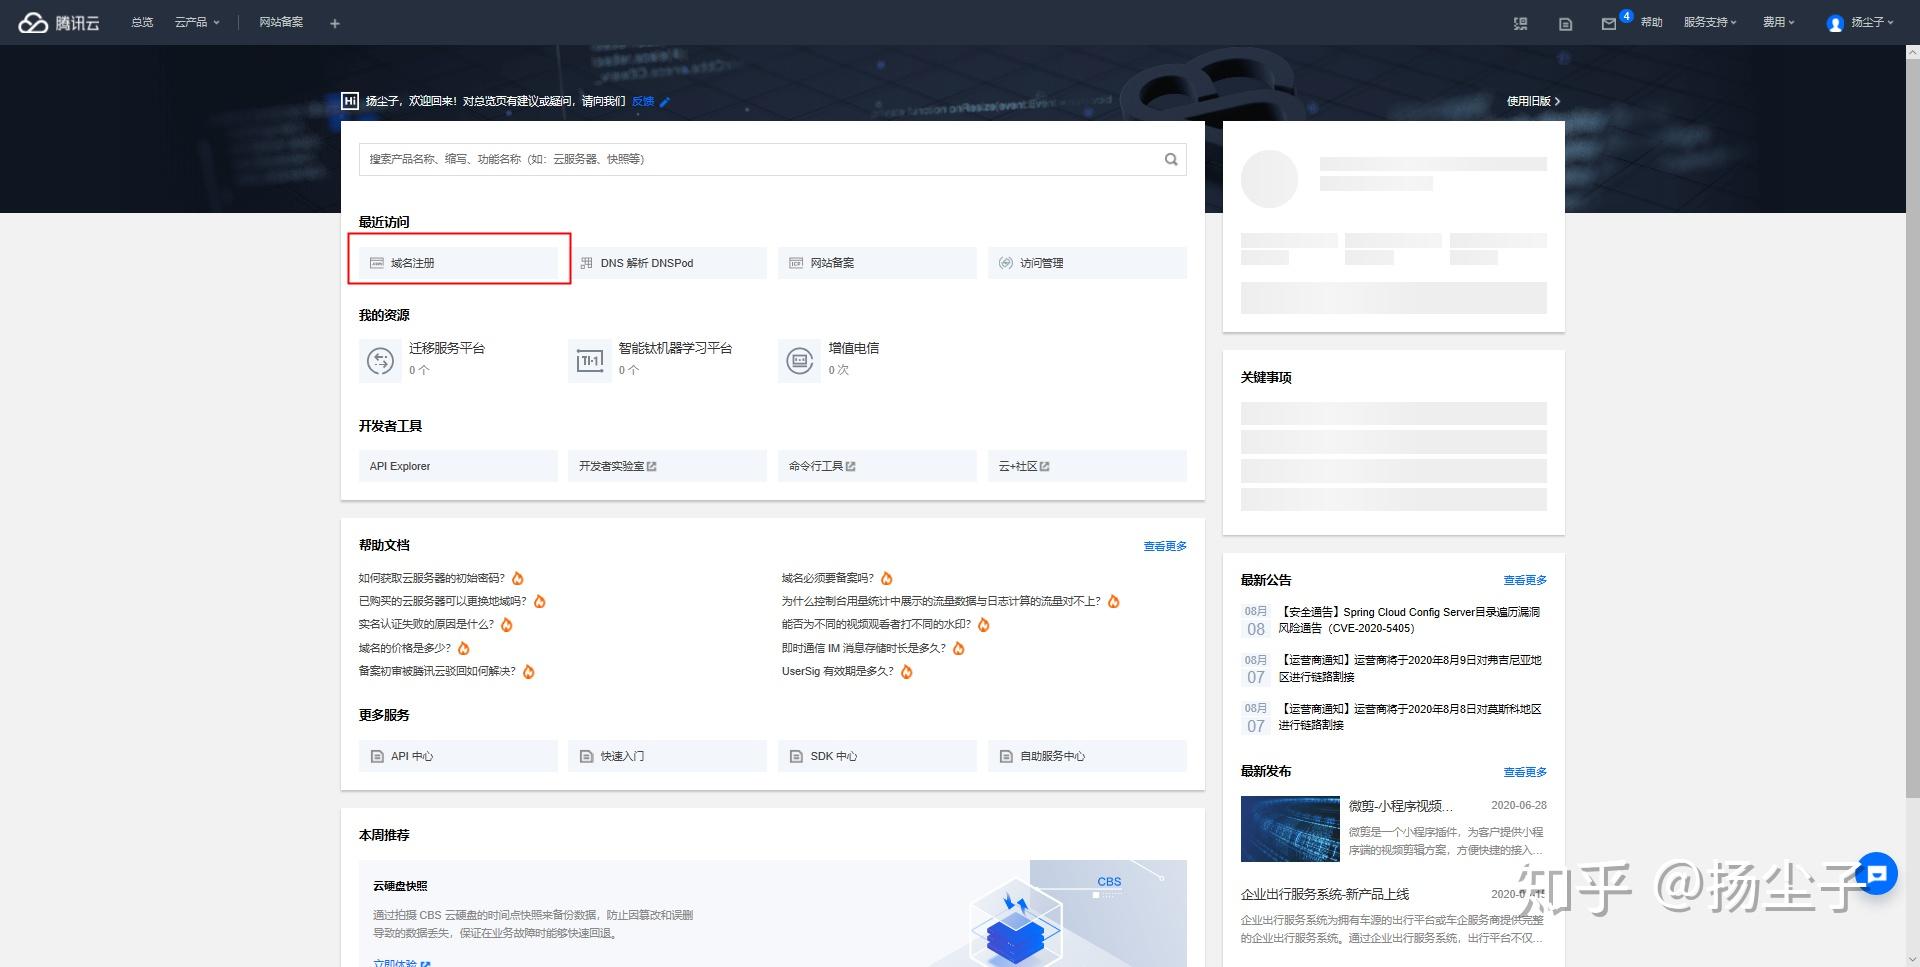The width and height of the screenshot is (1920, 967).
Task: Open the 云硬盘快照 recommendation card
Action: tap(773, 913)
